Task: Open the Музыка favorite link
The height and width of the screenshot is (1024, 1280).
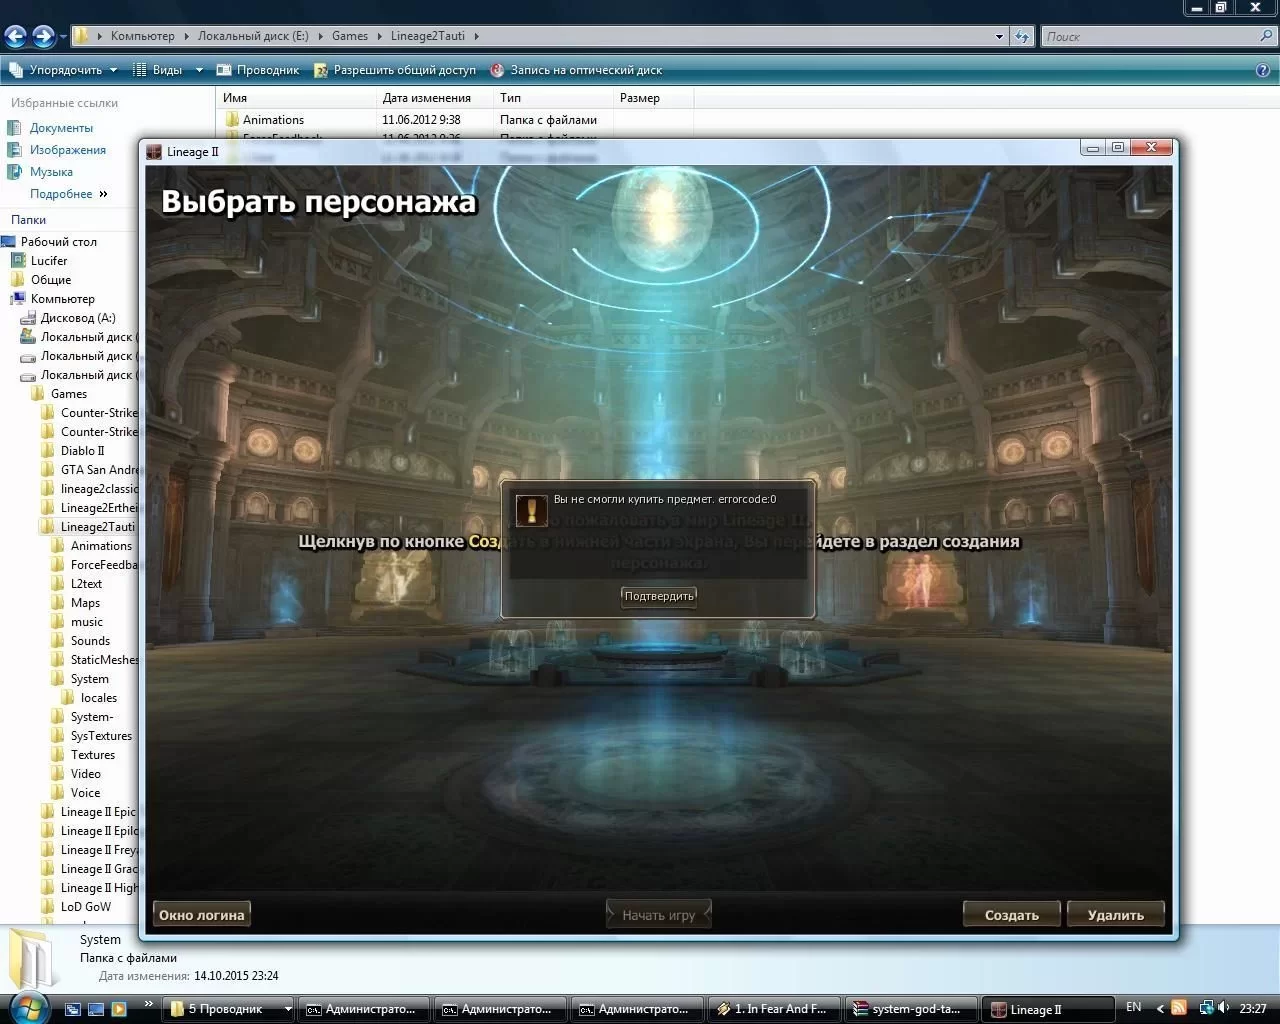Action: click(x=51, y=172)
